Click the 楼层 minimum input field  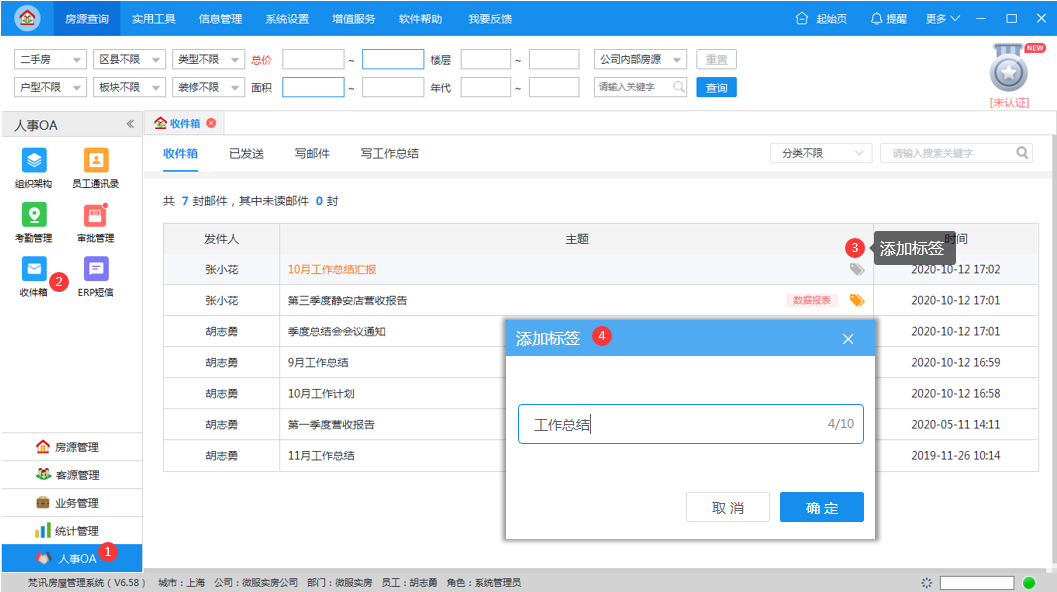pos(486,59)
